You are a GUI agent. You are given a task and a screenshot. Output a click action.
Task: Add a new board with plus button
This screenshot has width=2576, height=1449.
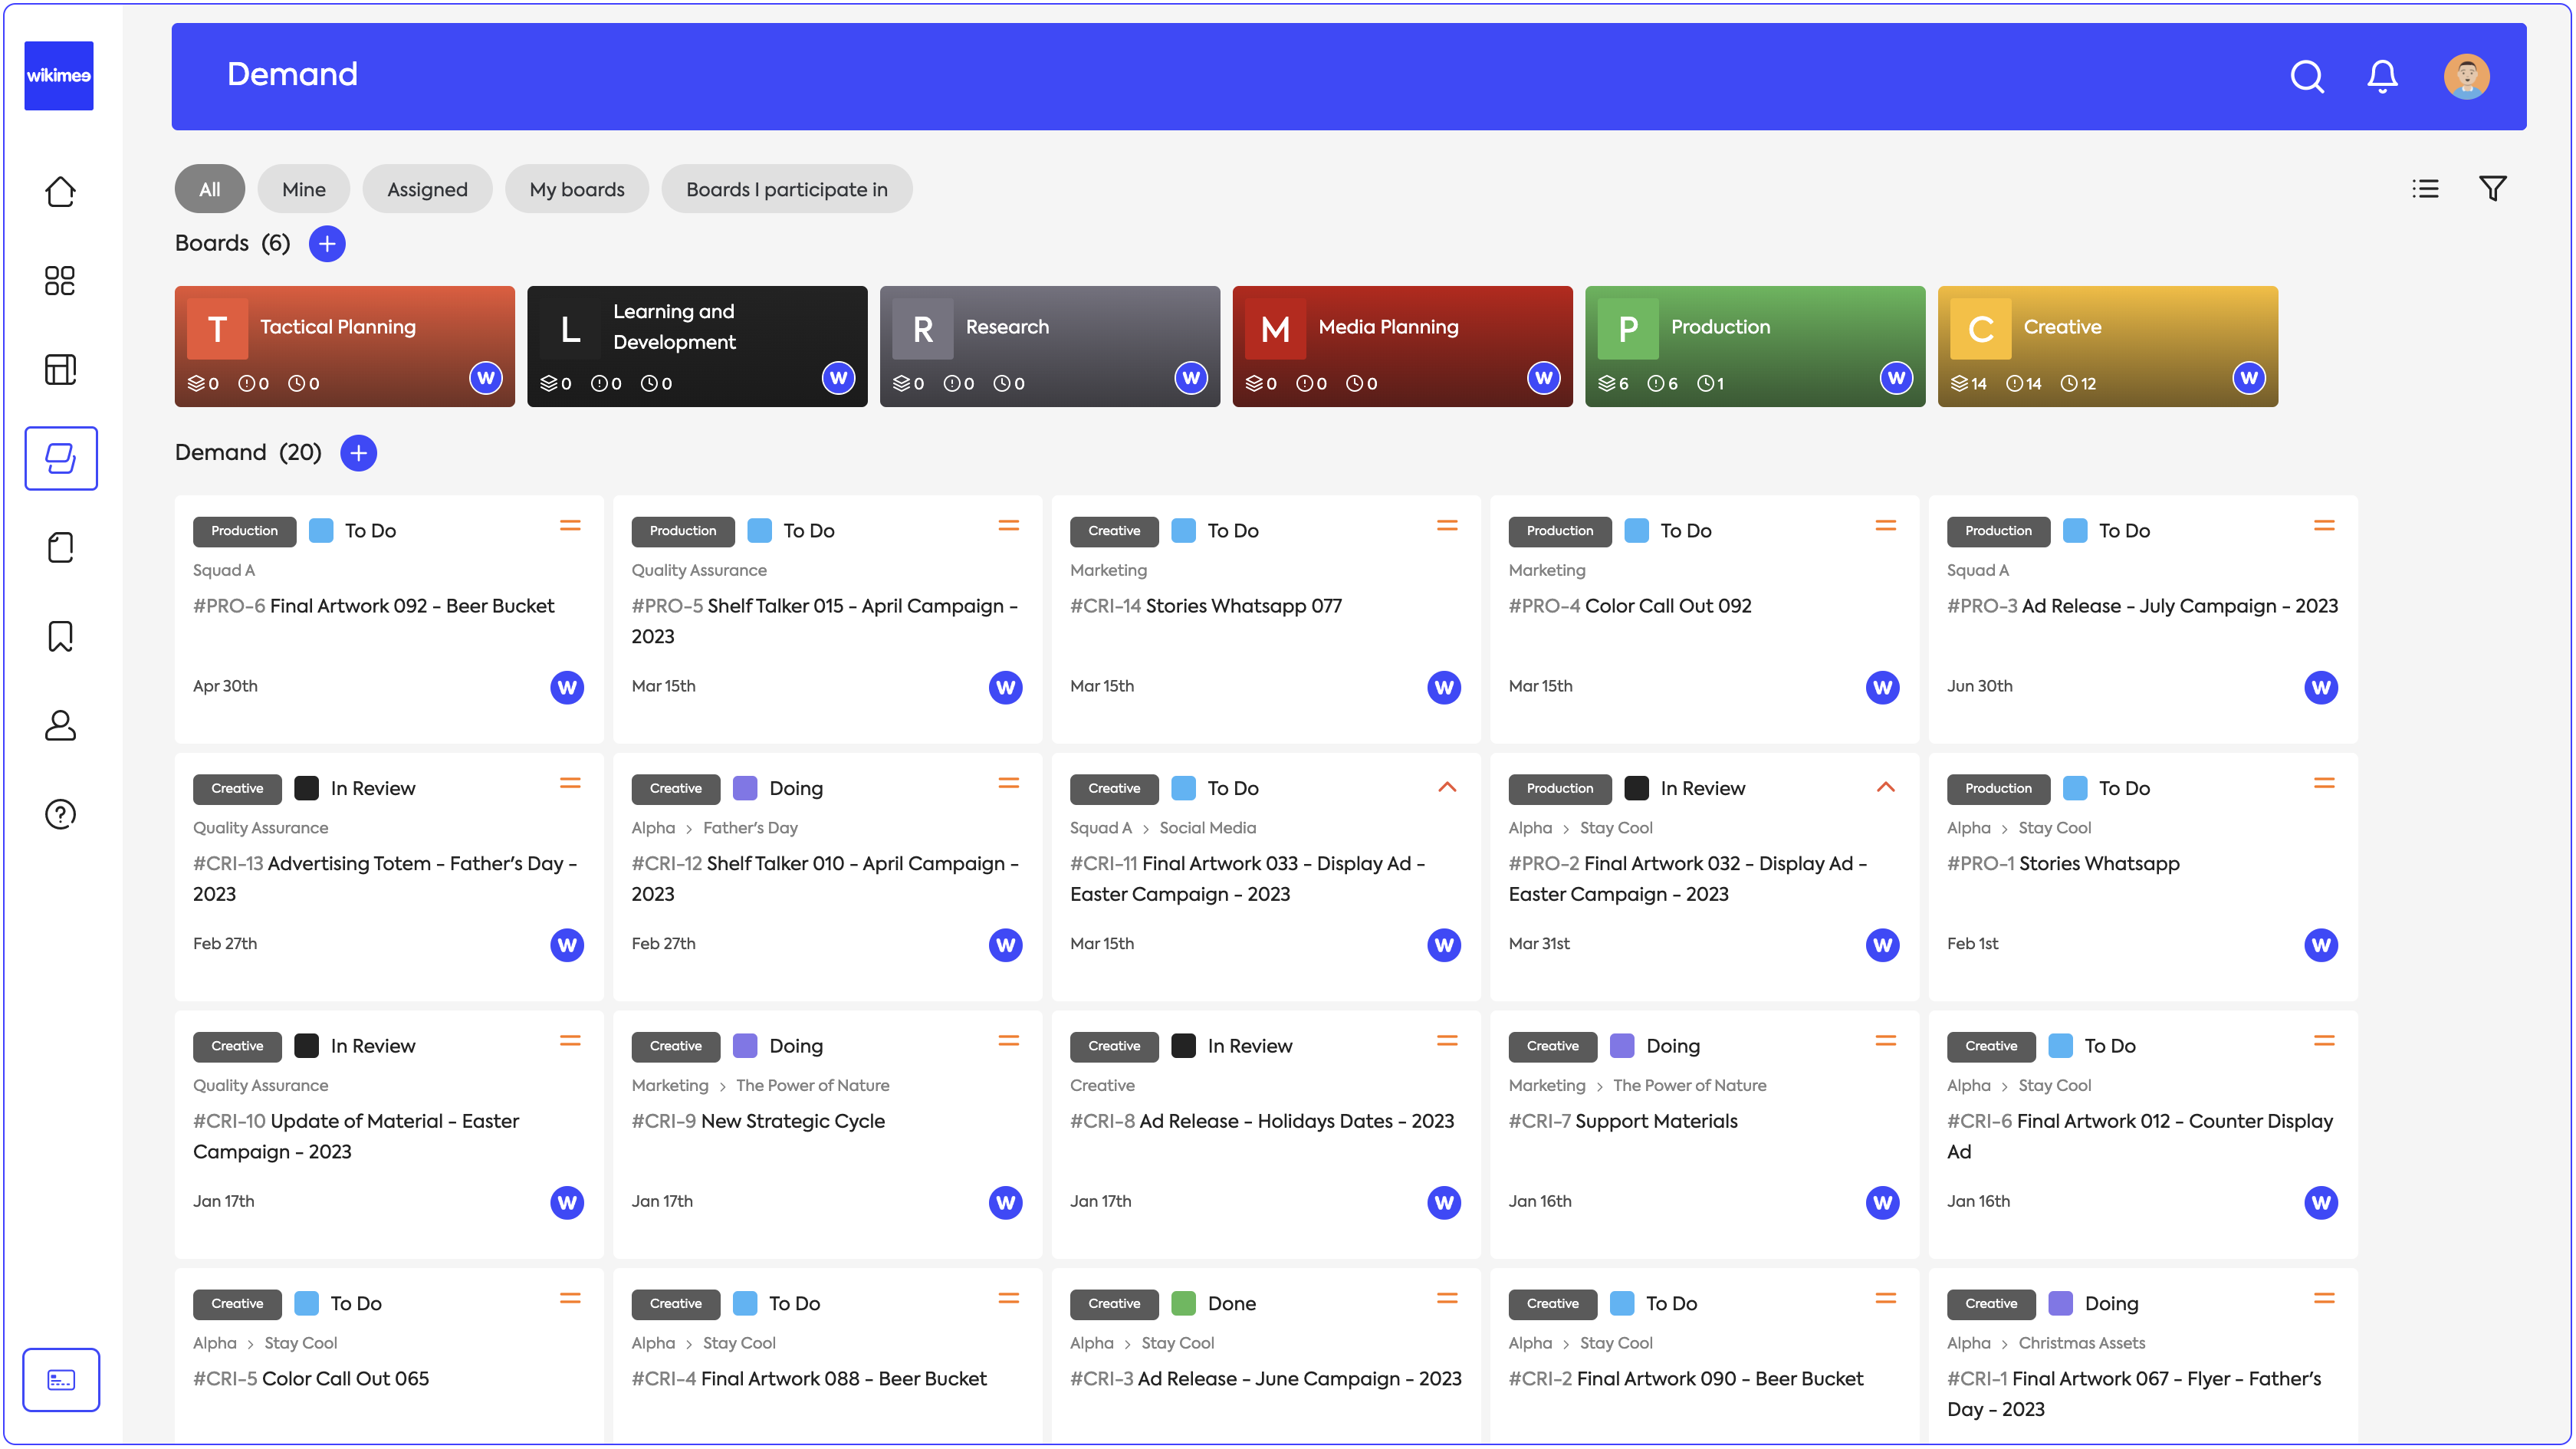point(327,244)
